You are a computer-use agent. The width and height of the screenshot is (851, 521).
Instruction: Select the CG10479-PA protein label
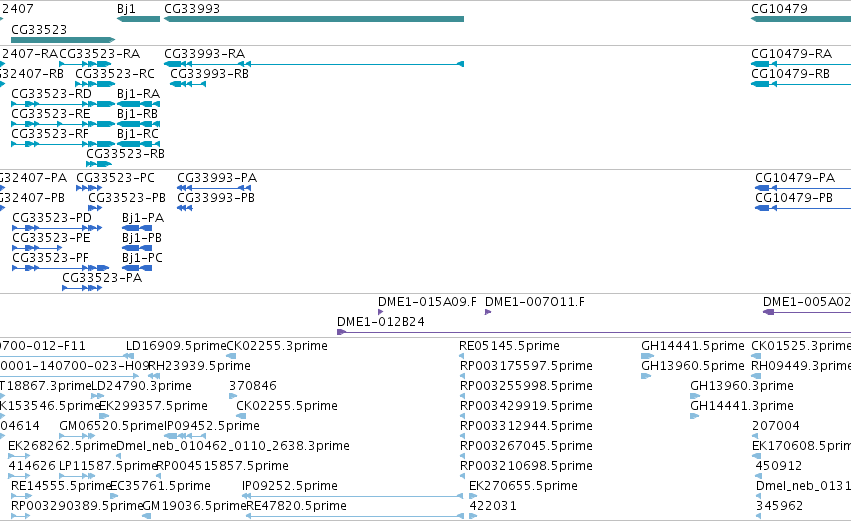(795, 178)
